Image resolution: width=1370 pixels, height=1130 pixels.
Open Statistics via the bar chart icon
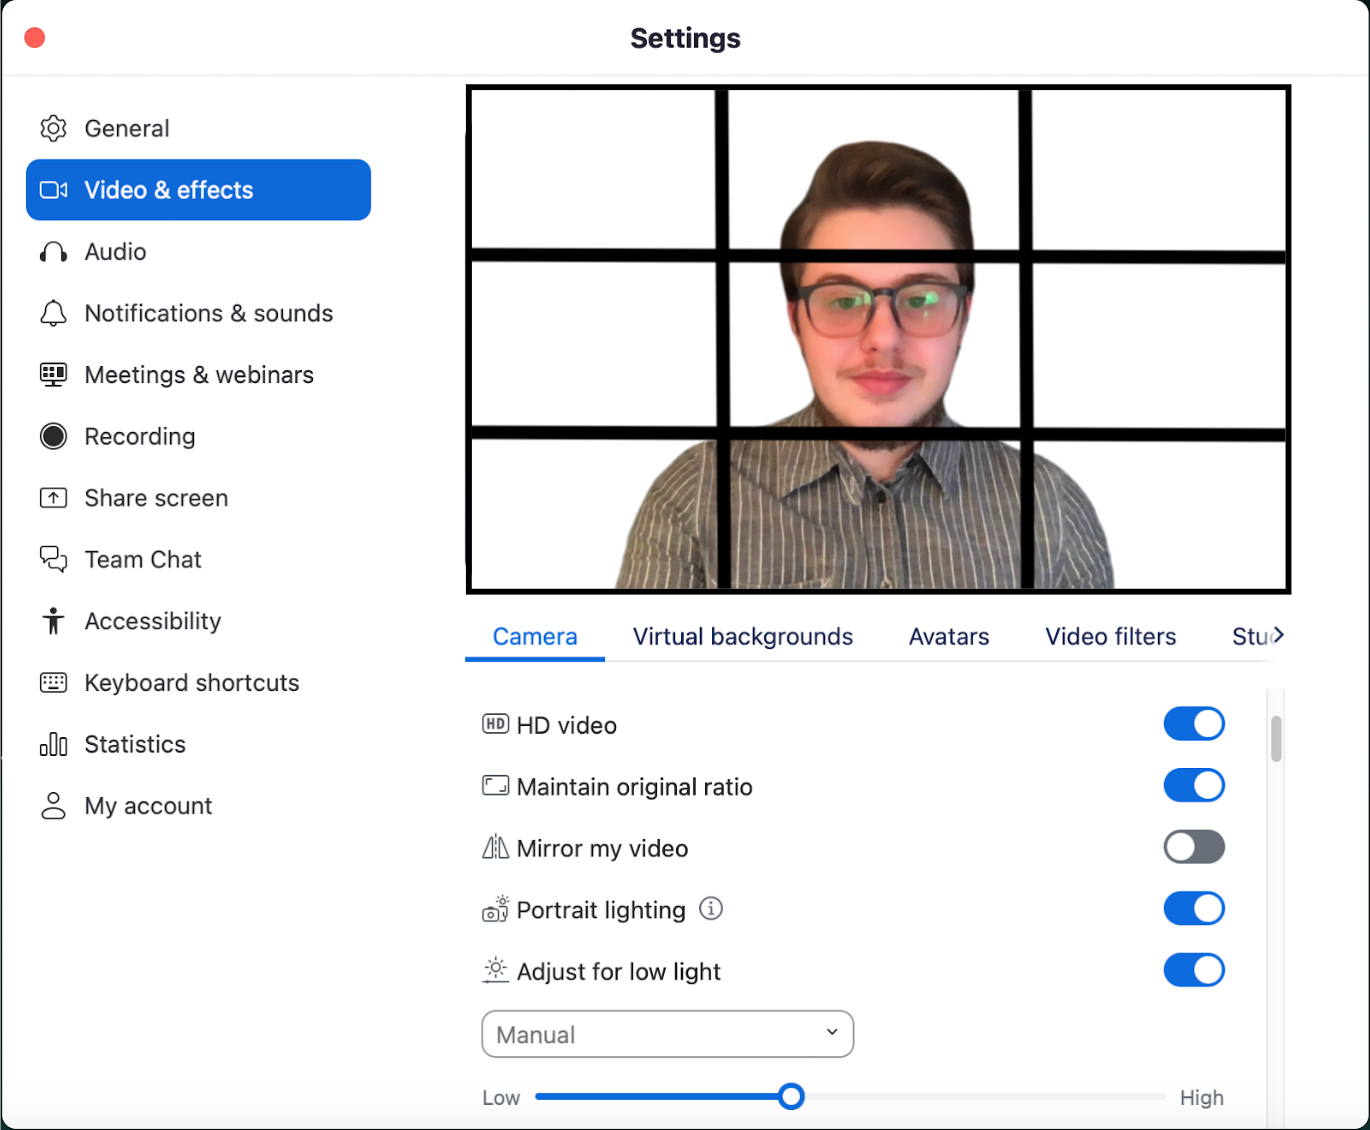pyautogui.click(x=53, y=744)
